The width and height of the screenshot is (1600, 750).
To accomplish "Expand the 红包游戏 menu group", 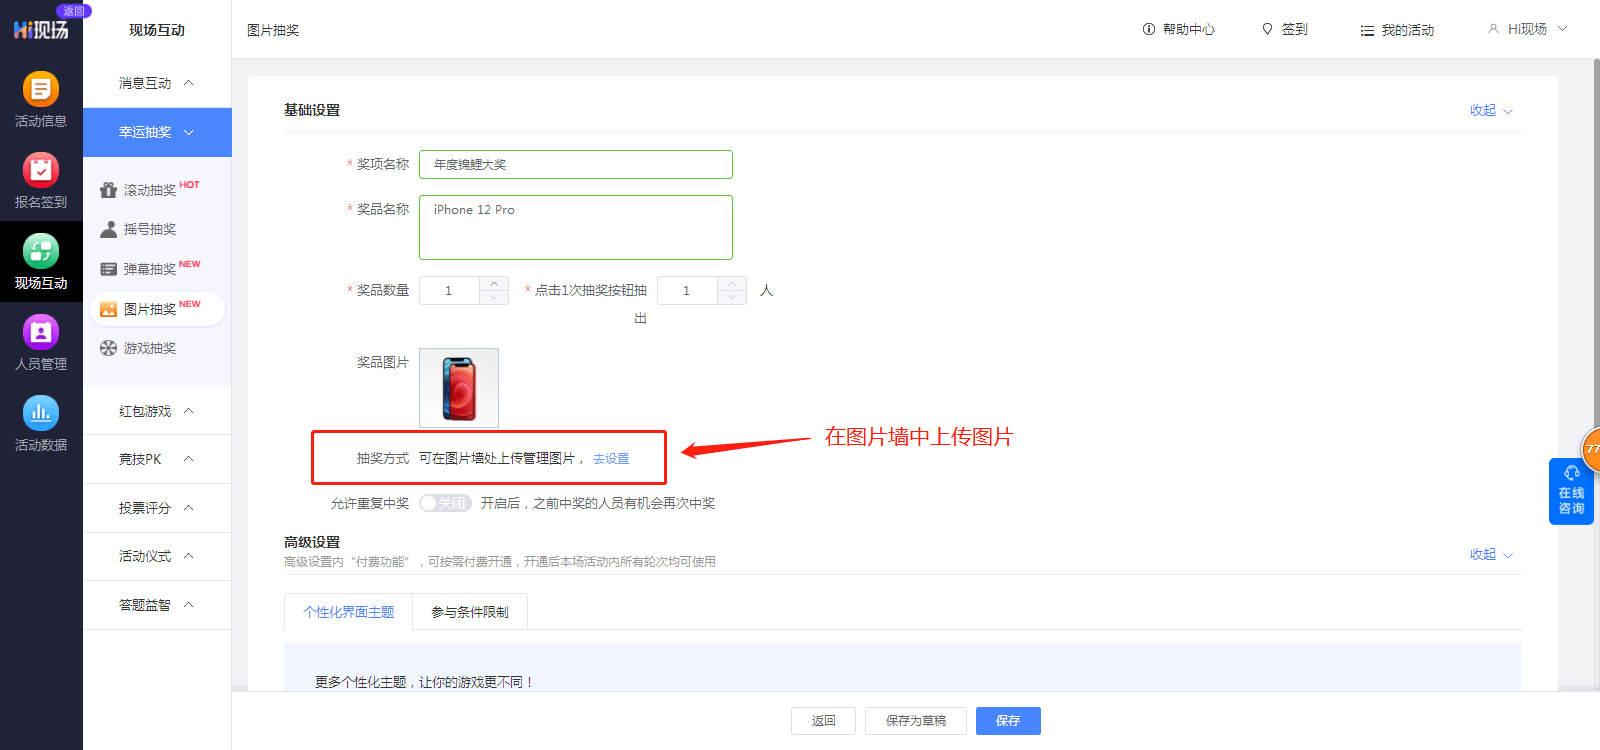I will point(157,411).
